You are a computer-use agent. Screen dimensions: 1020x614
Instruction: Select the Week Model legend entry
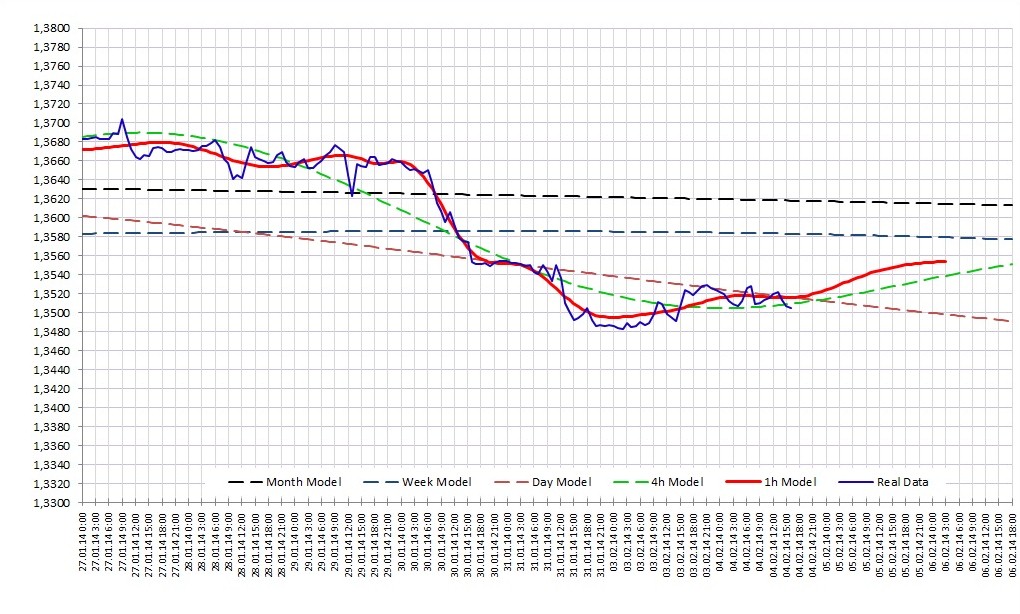click(417, 482)
